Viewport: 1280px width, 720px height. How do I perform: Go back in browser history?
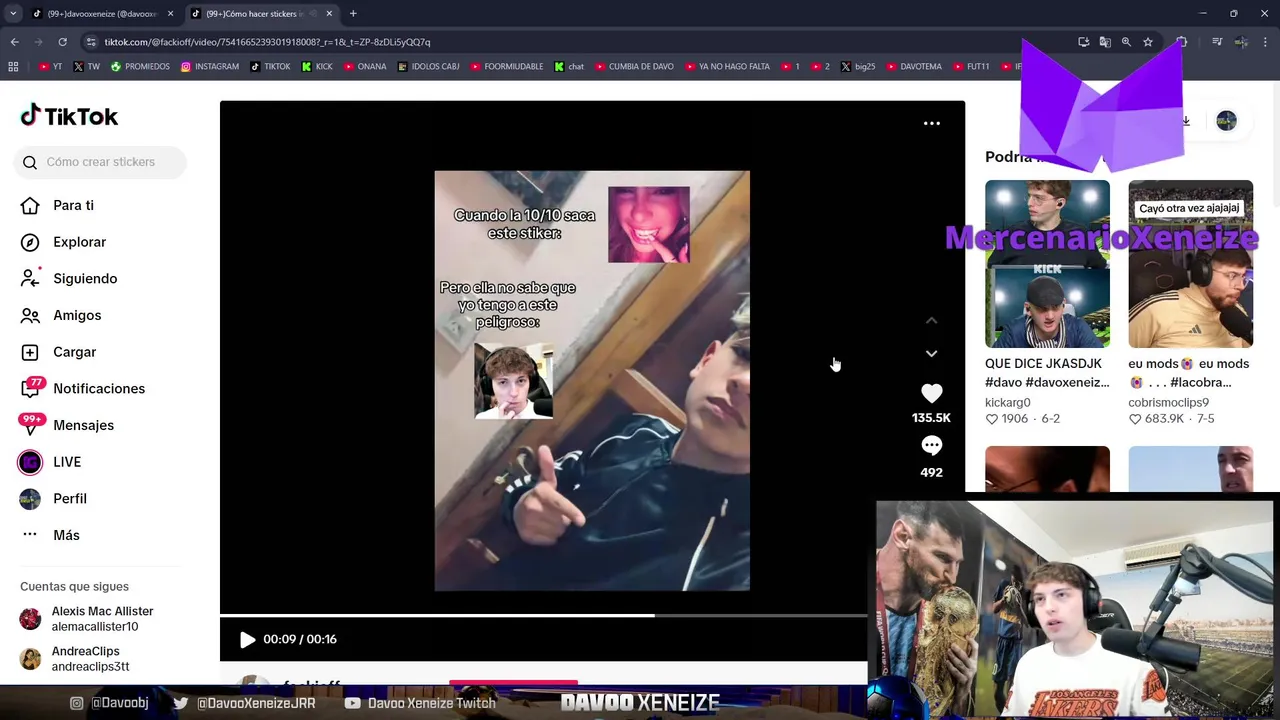coord(14,42)
